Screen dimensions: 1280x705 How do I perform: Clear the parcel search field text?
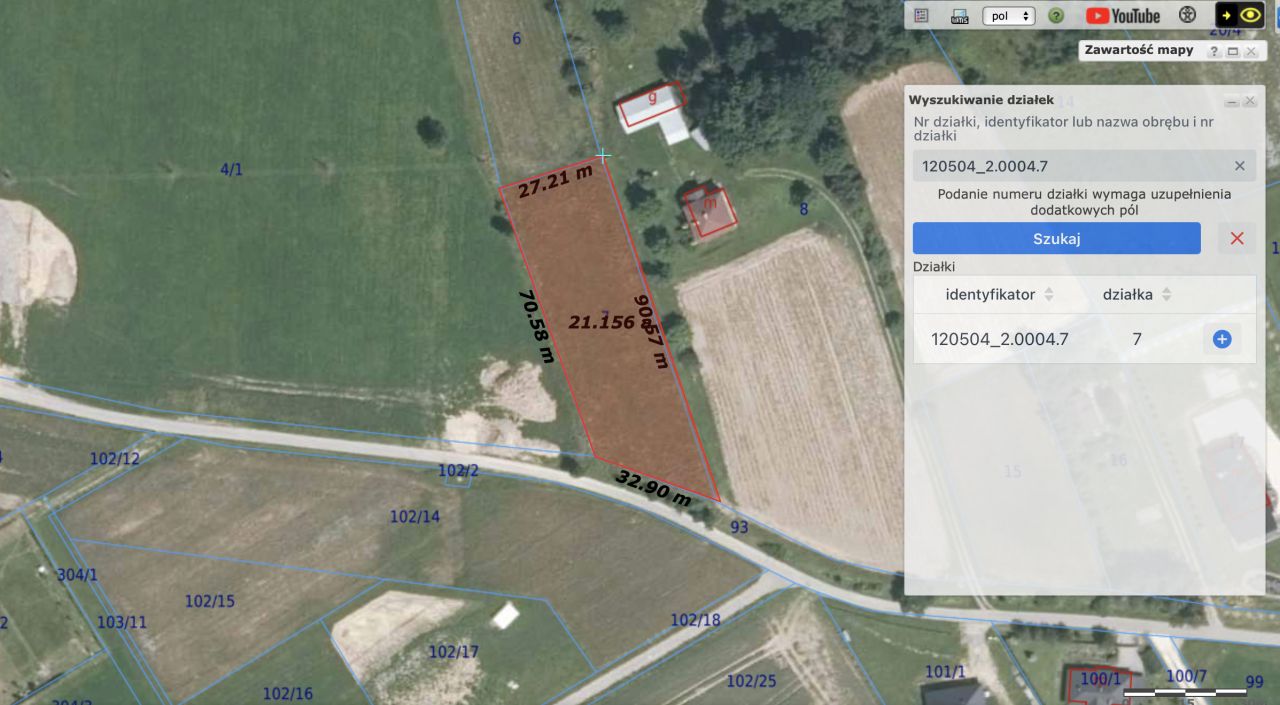click(1240, 166)
